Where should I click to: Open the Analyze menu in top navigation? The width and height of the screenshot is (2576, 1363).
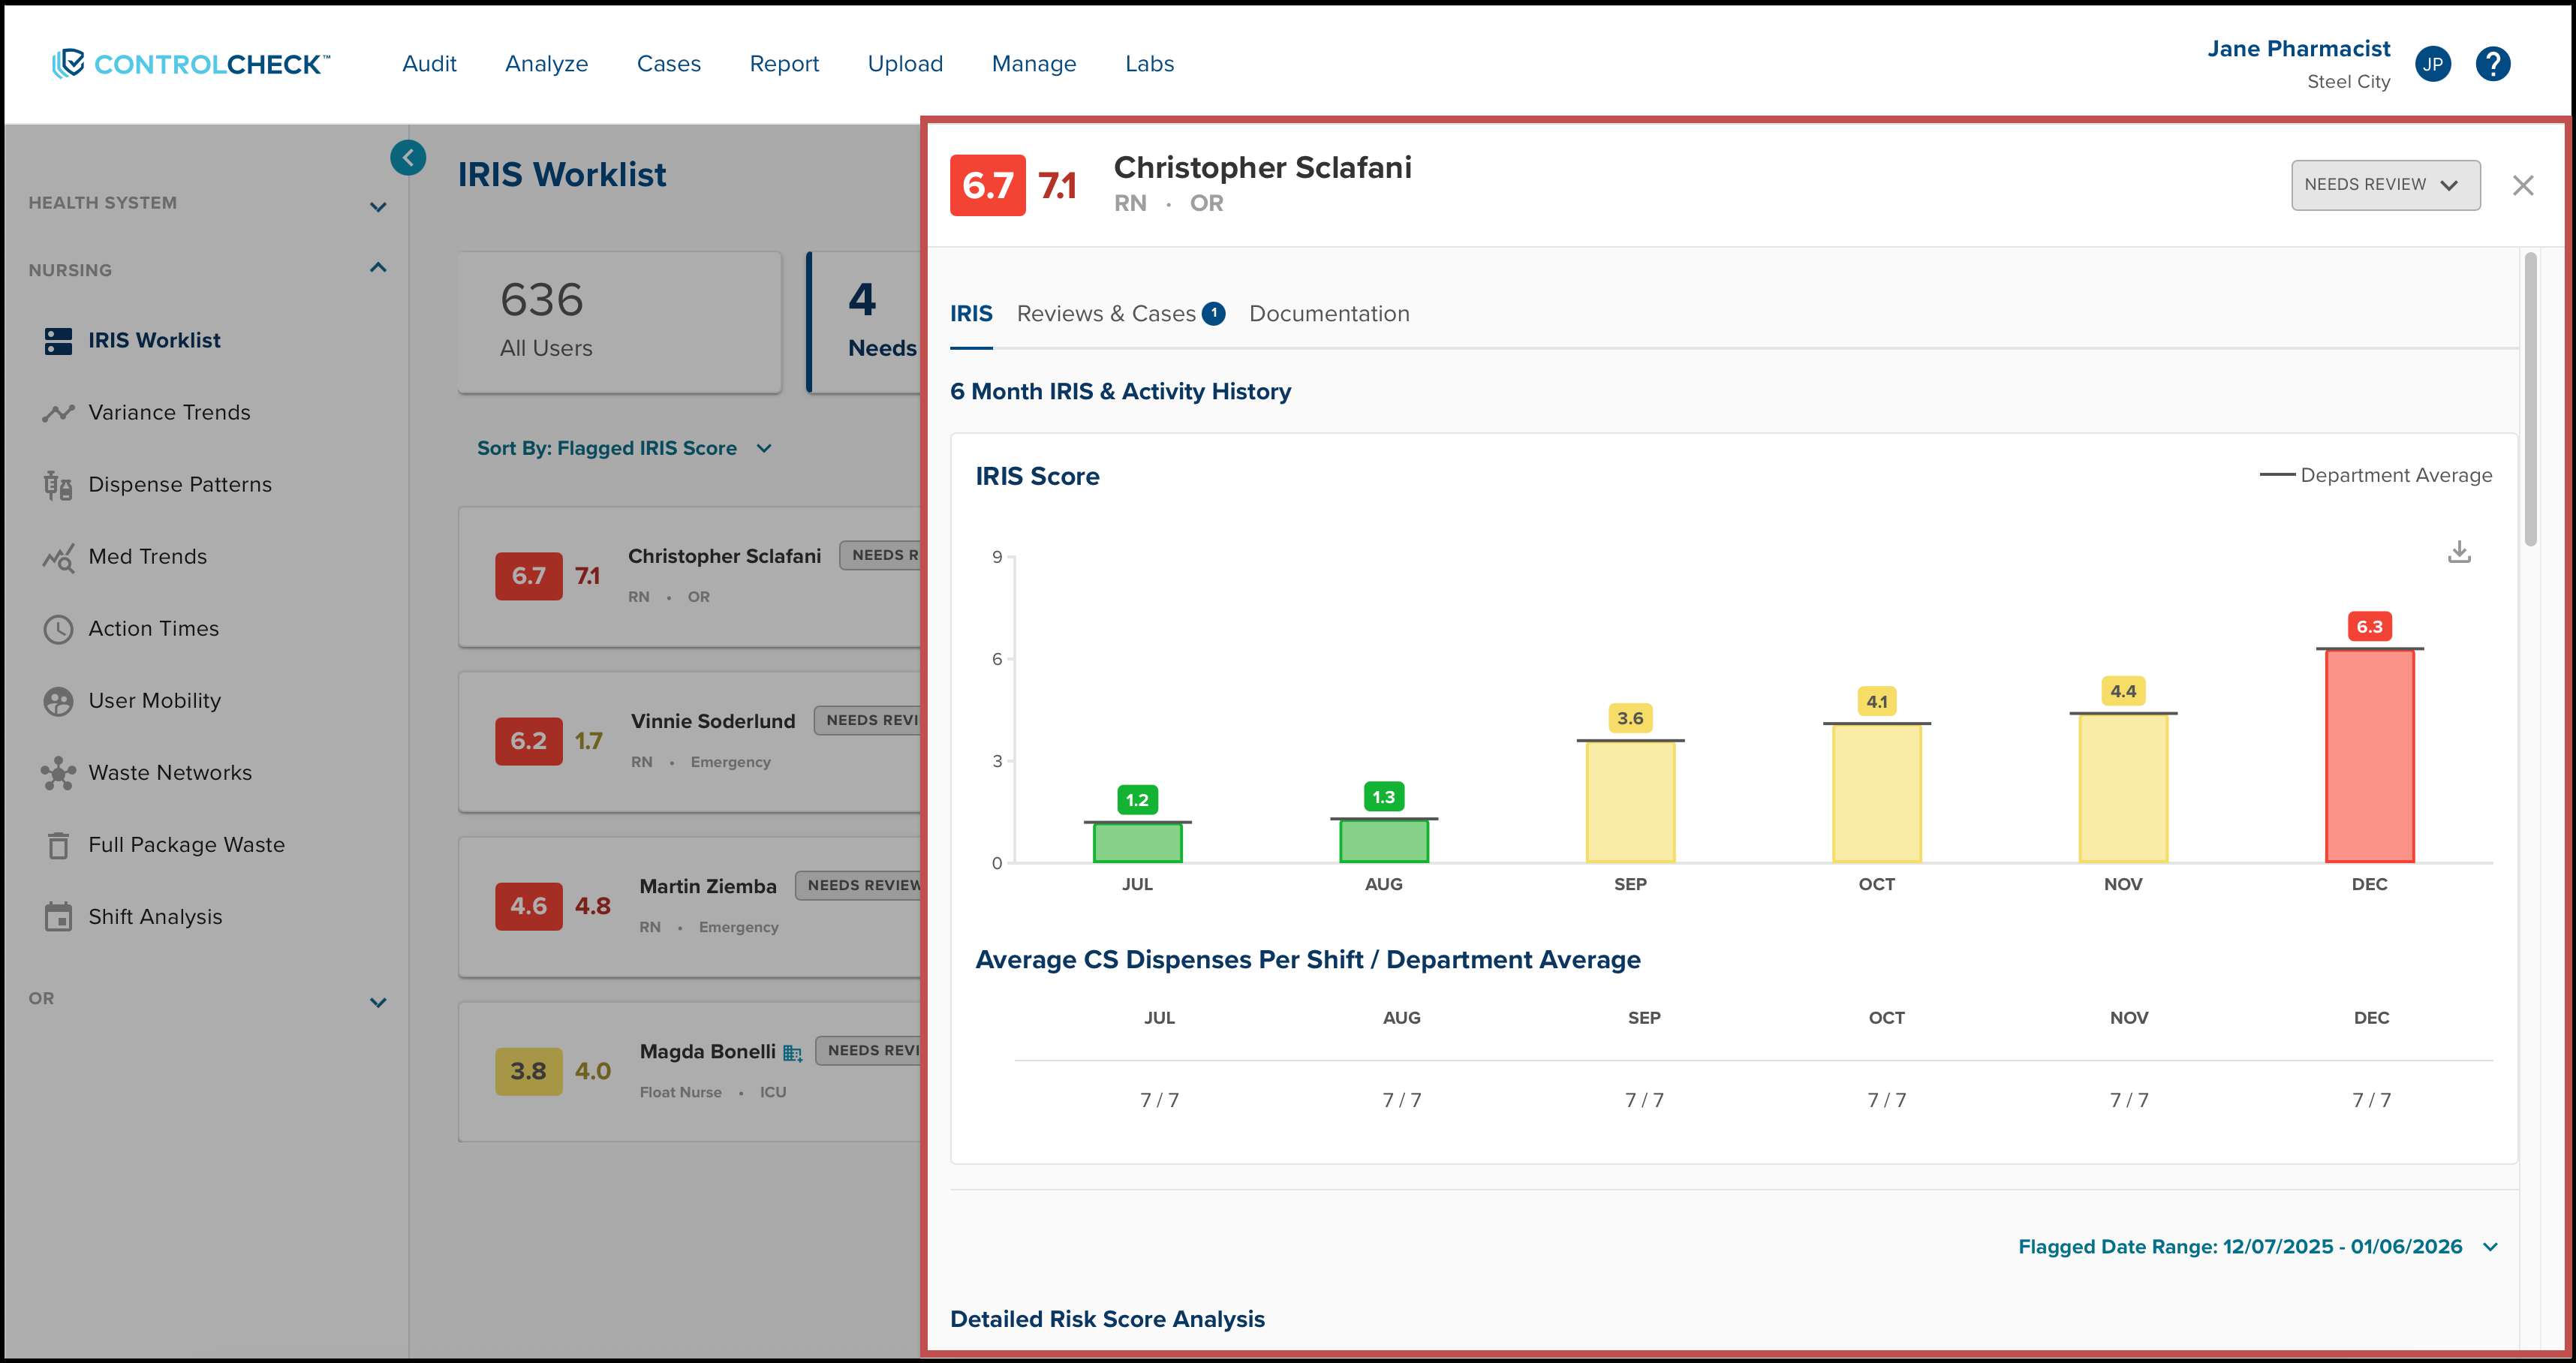546,64
